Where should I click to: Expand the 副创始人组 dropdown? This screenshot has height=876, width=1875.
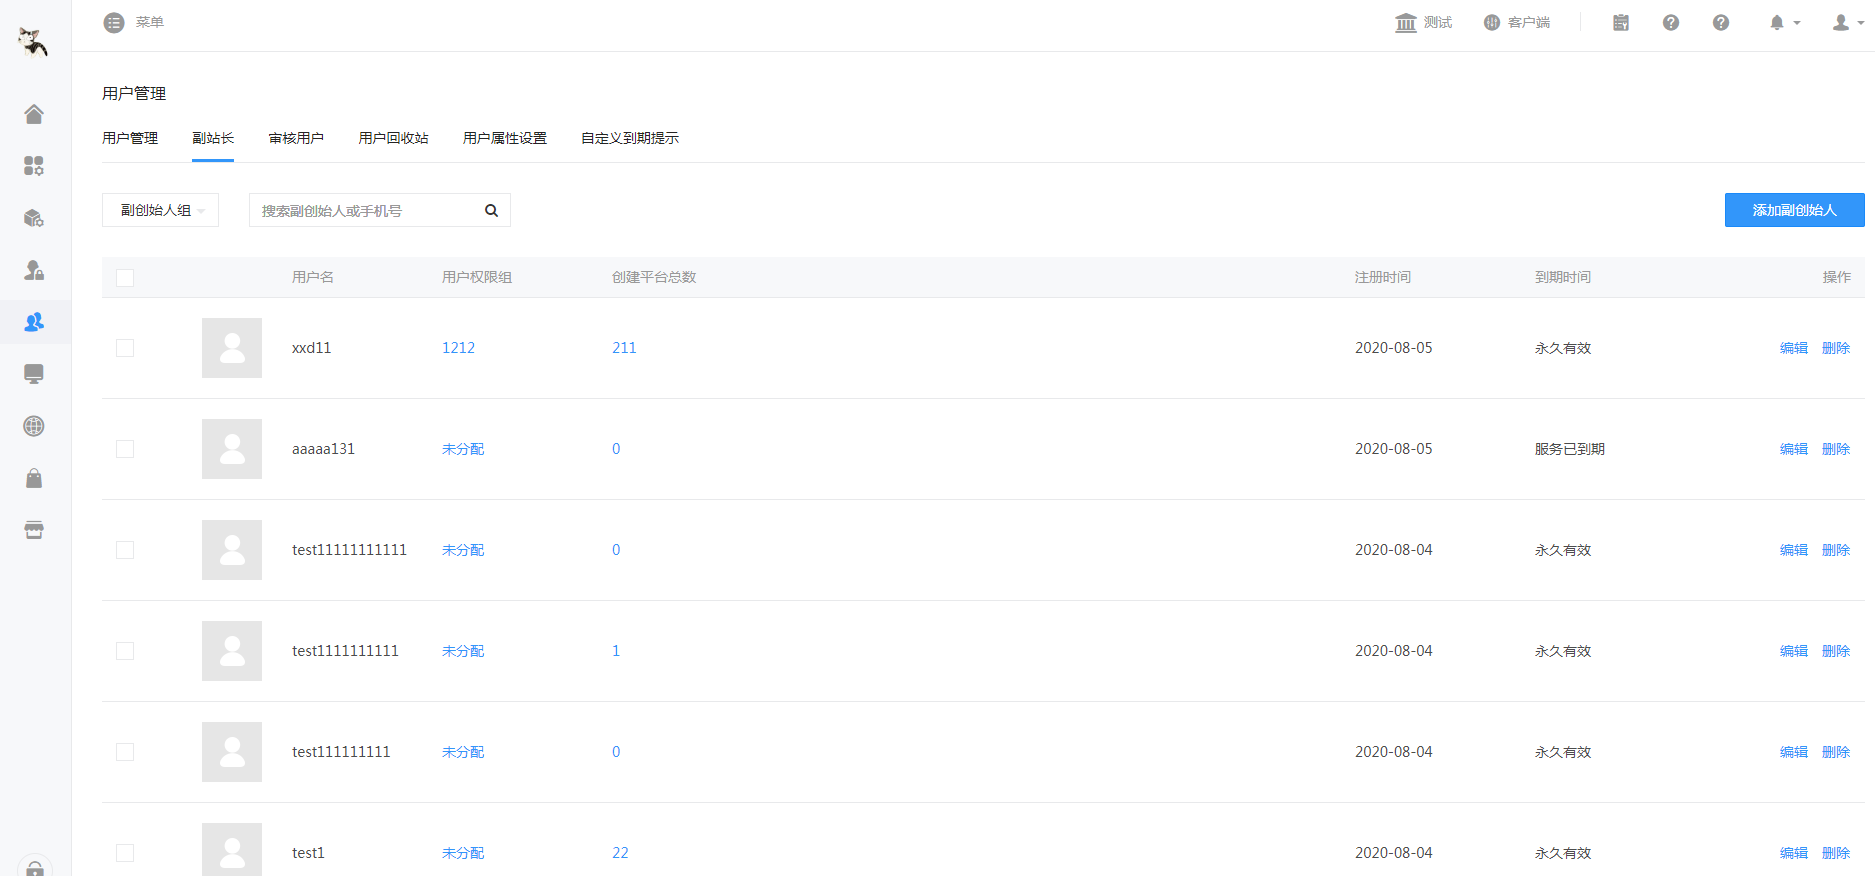pos(160,210)
